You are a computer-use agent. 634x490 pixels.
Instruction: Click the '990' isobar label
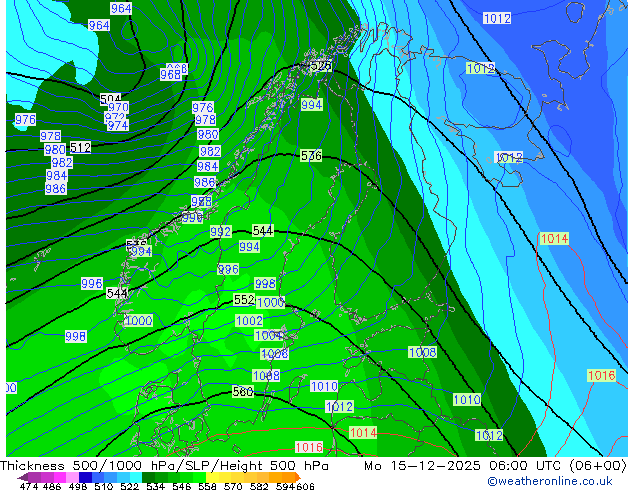(192, 218)
